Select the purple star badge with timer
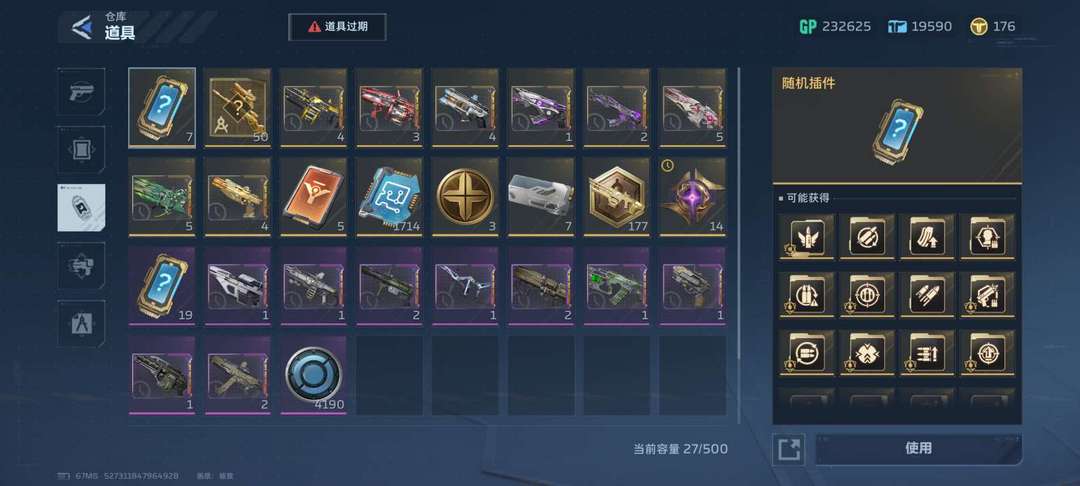Image resolution: width=1080 pixels, height=486 pixels. pos(692,197)
